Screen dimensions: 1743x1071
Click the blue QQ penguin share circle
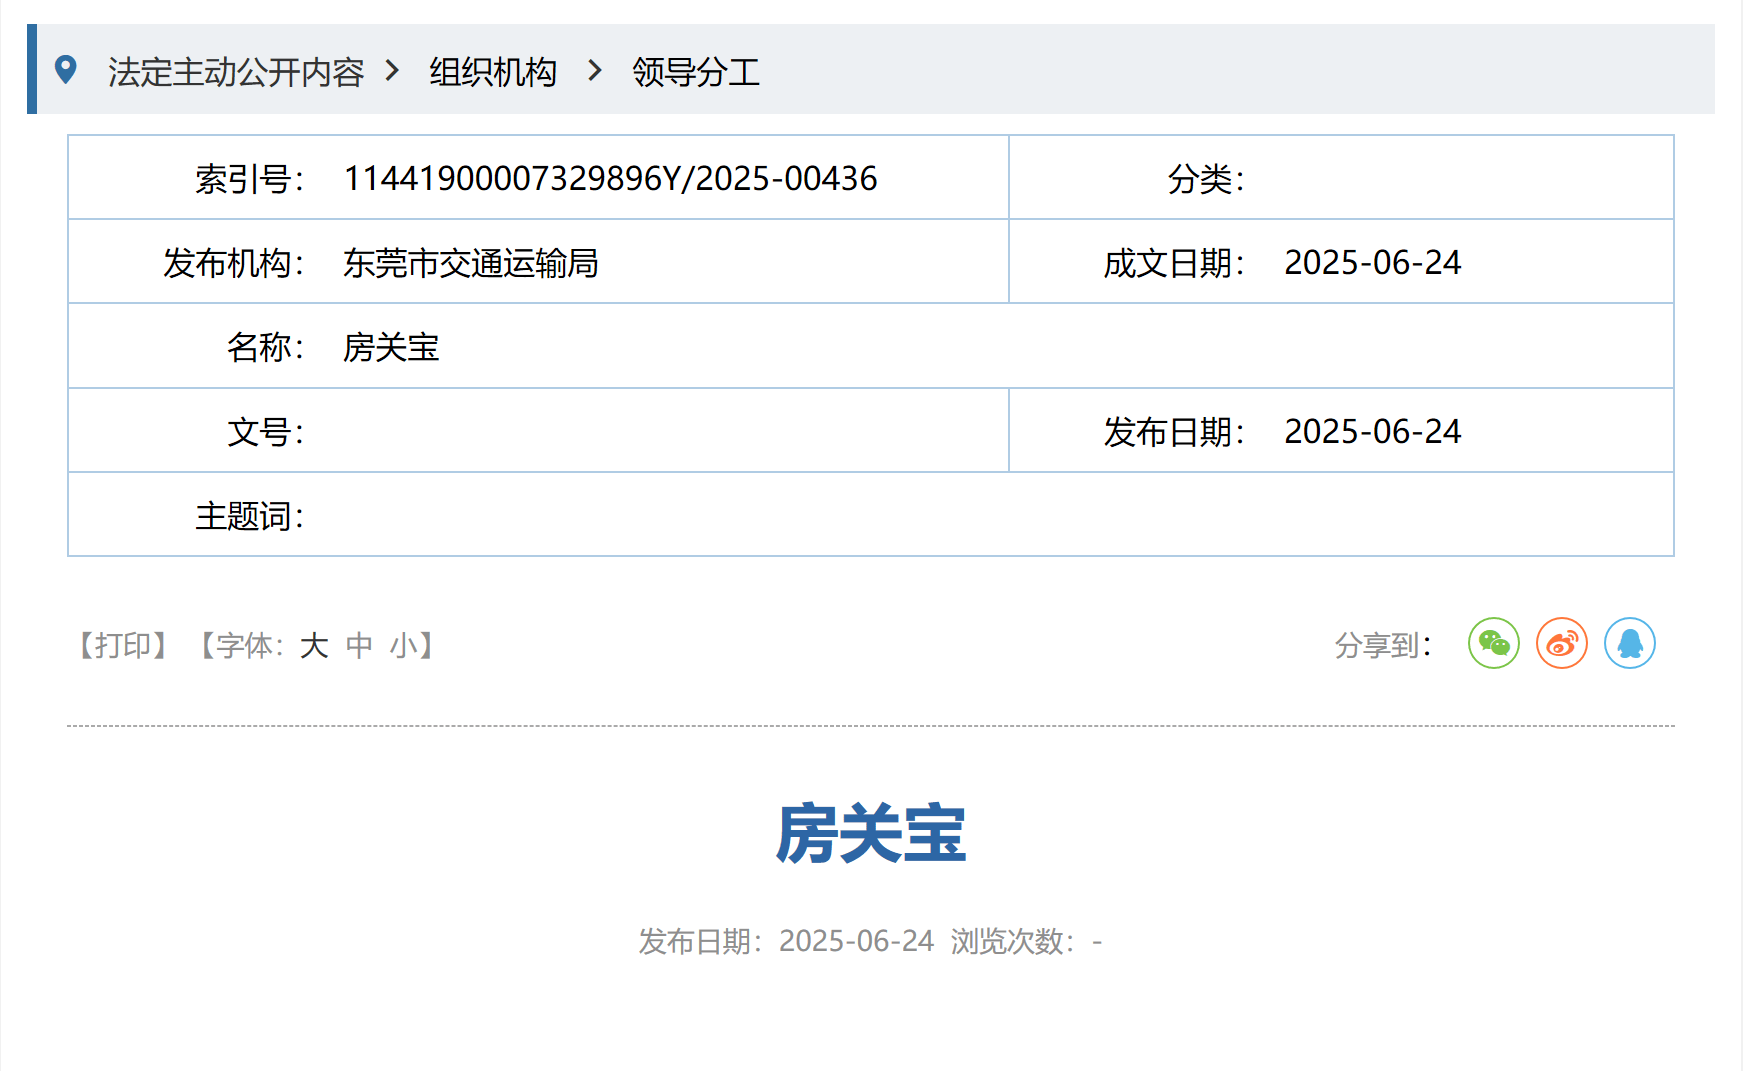[x=1629, y=643]
